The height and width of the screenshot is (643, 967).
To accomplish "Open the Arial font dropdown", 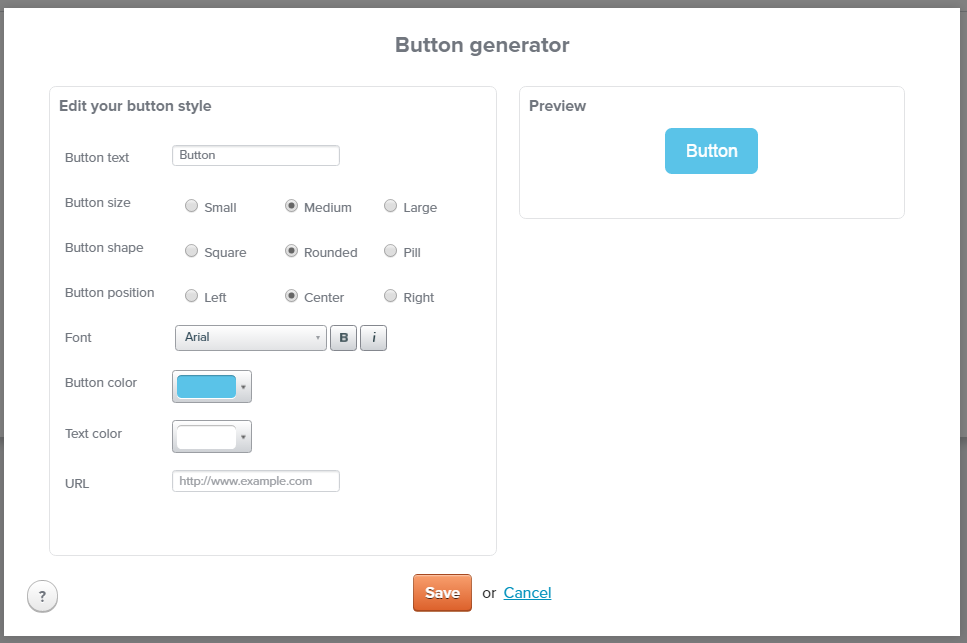I will point(250,338).
